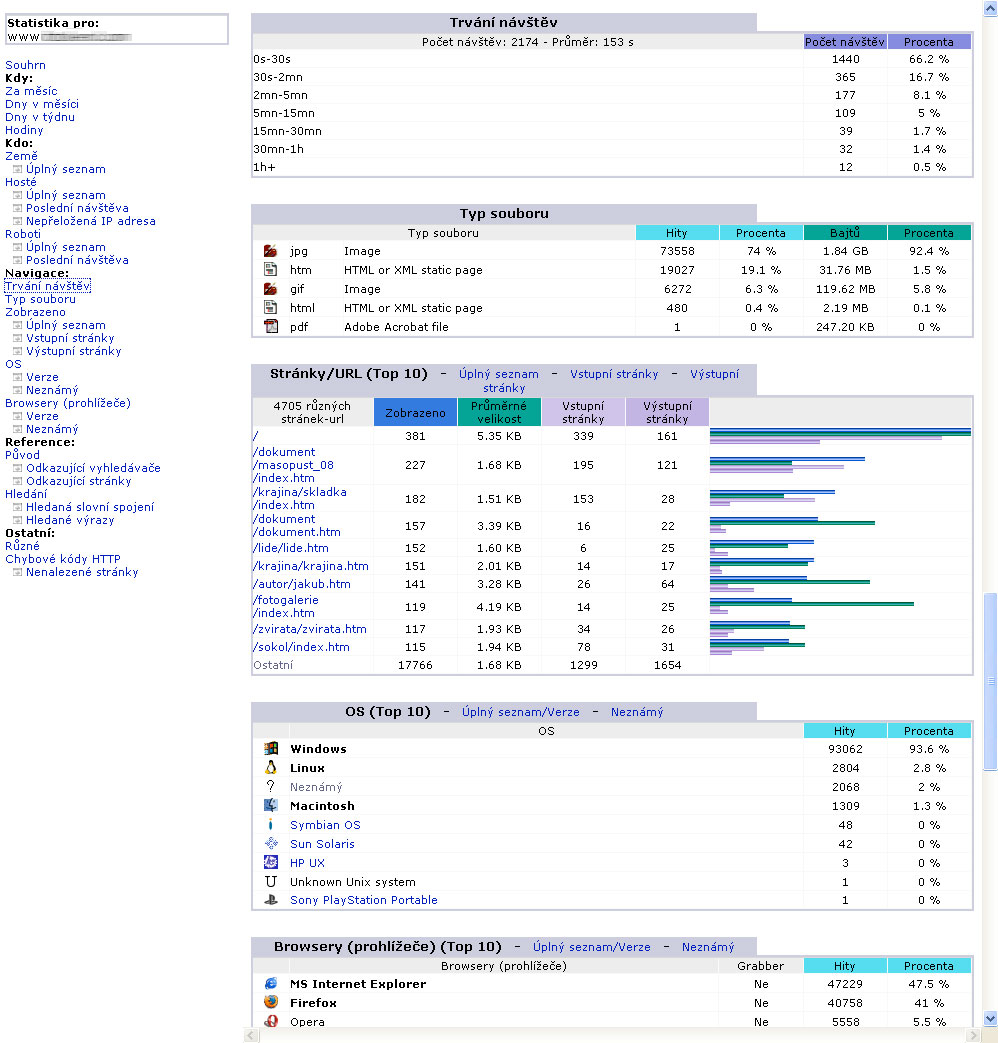The image size is (998, 1043).
Task: Open Trvání návštěv in the sidebar
Action: (47, 286)
